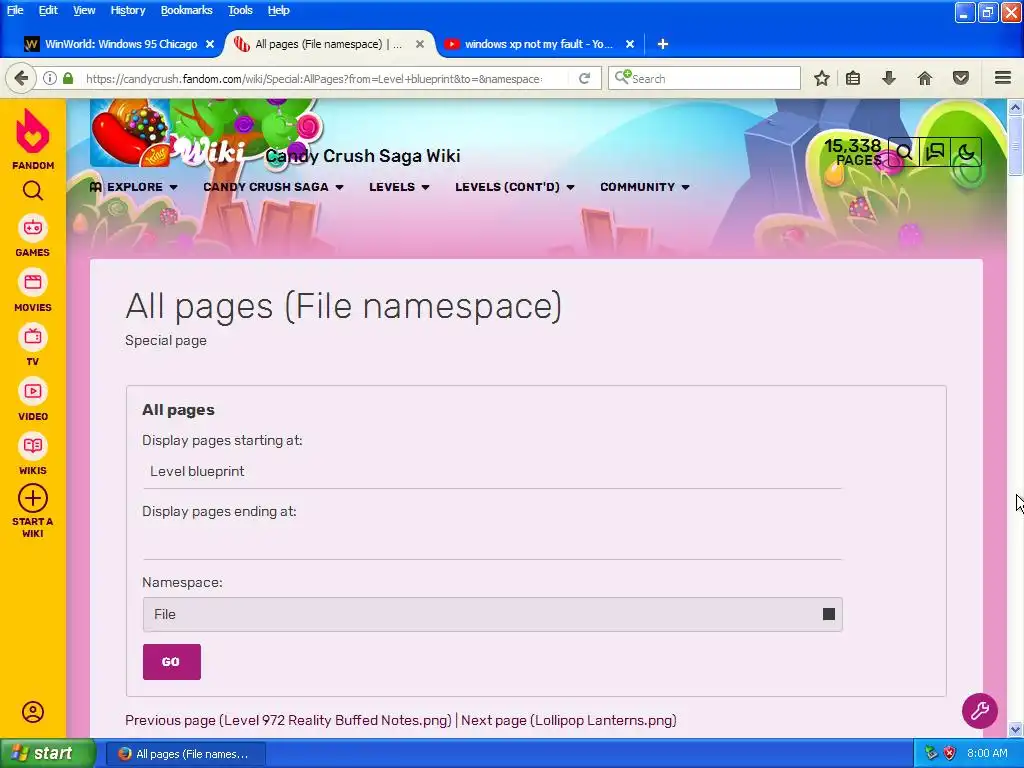Go back with browser back arrow

pyautogui.click(x=21, y=78)
